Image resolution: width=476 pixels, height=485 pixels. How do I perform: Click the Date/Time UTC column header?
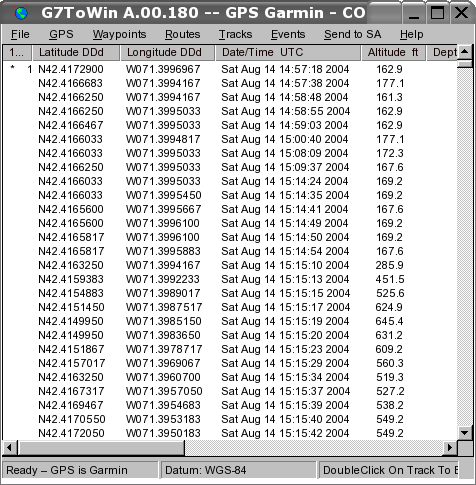288,53
